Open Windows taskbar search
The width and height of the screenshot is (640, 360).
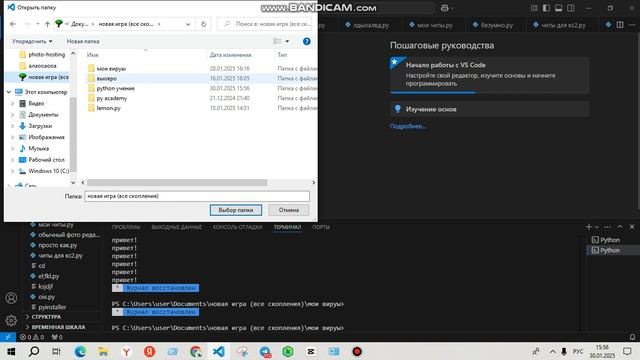point(34,351)
